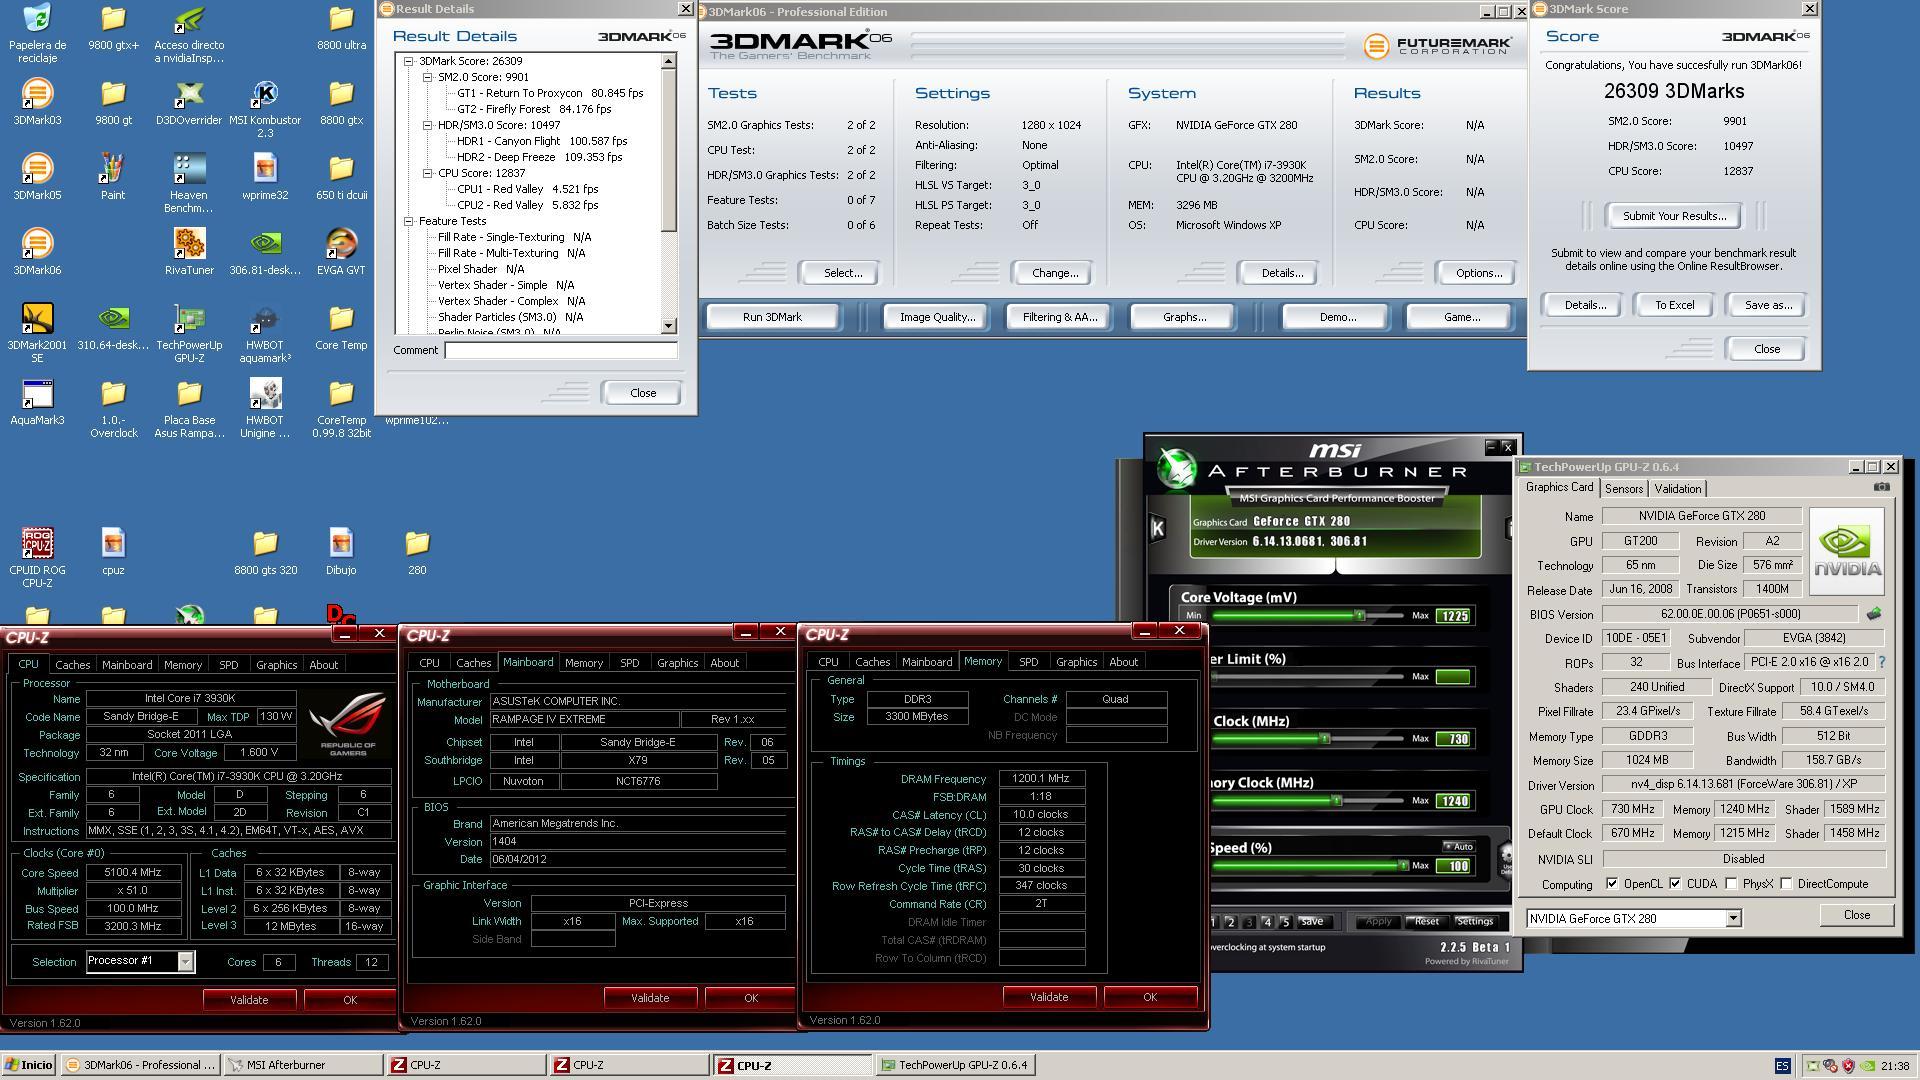Image resolution: width=1920 pixels, height=1080 pixels.
Task: Open the AquaMark3 desktop shortcut
Action: pos(37,403)
